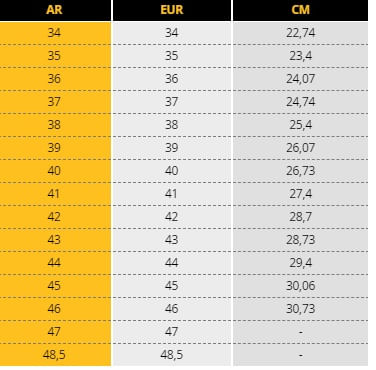Click the CM column header
The width and height of the screenshot is (376, 370).
[300, 10]
